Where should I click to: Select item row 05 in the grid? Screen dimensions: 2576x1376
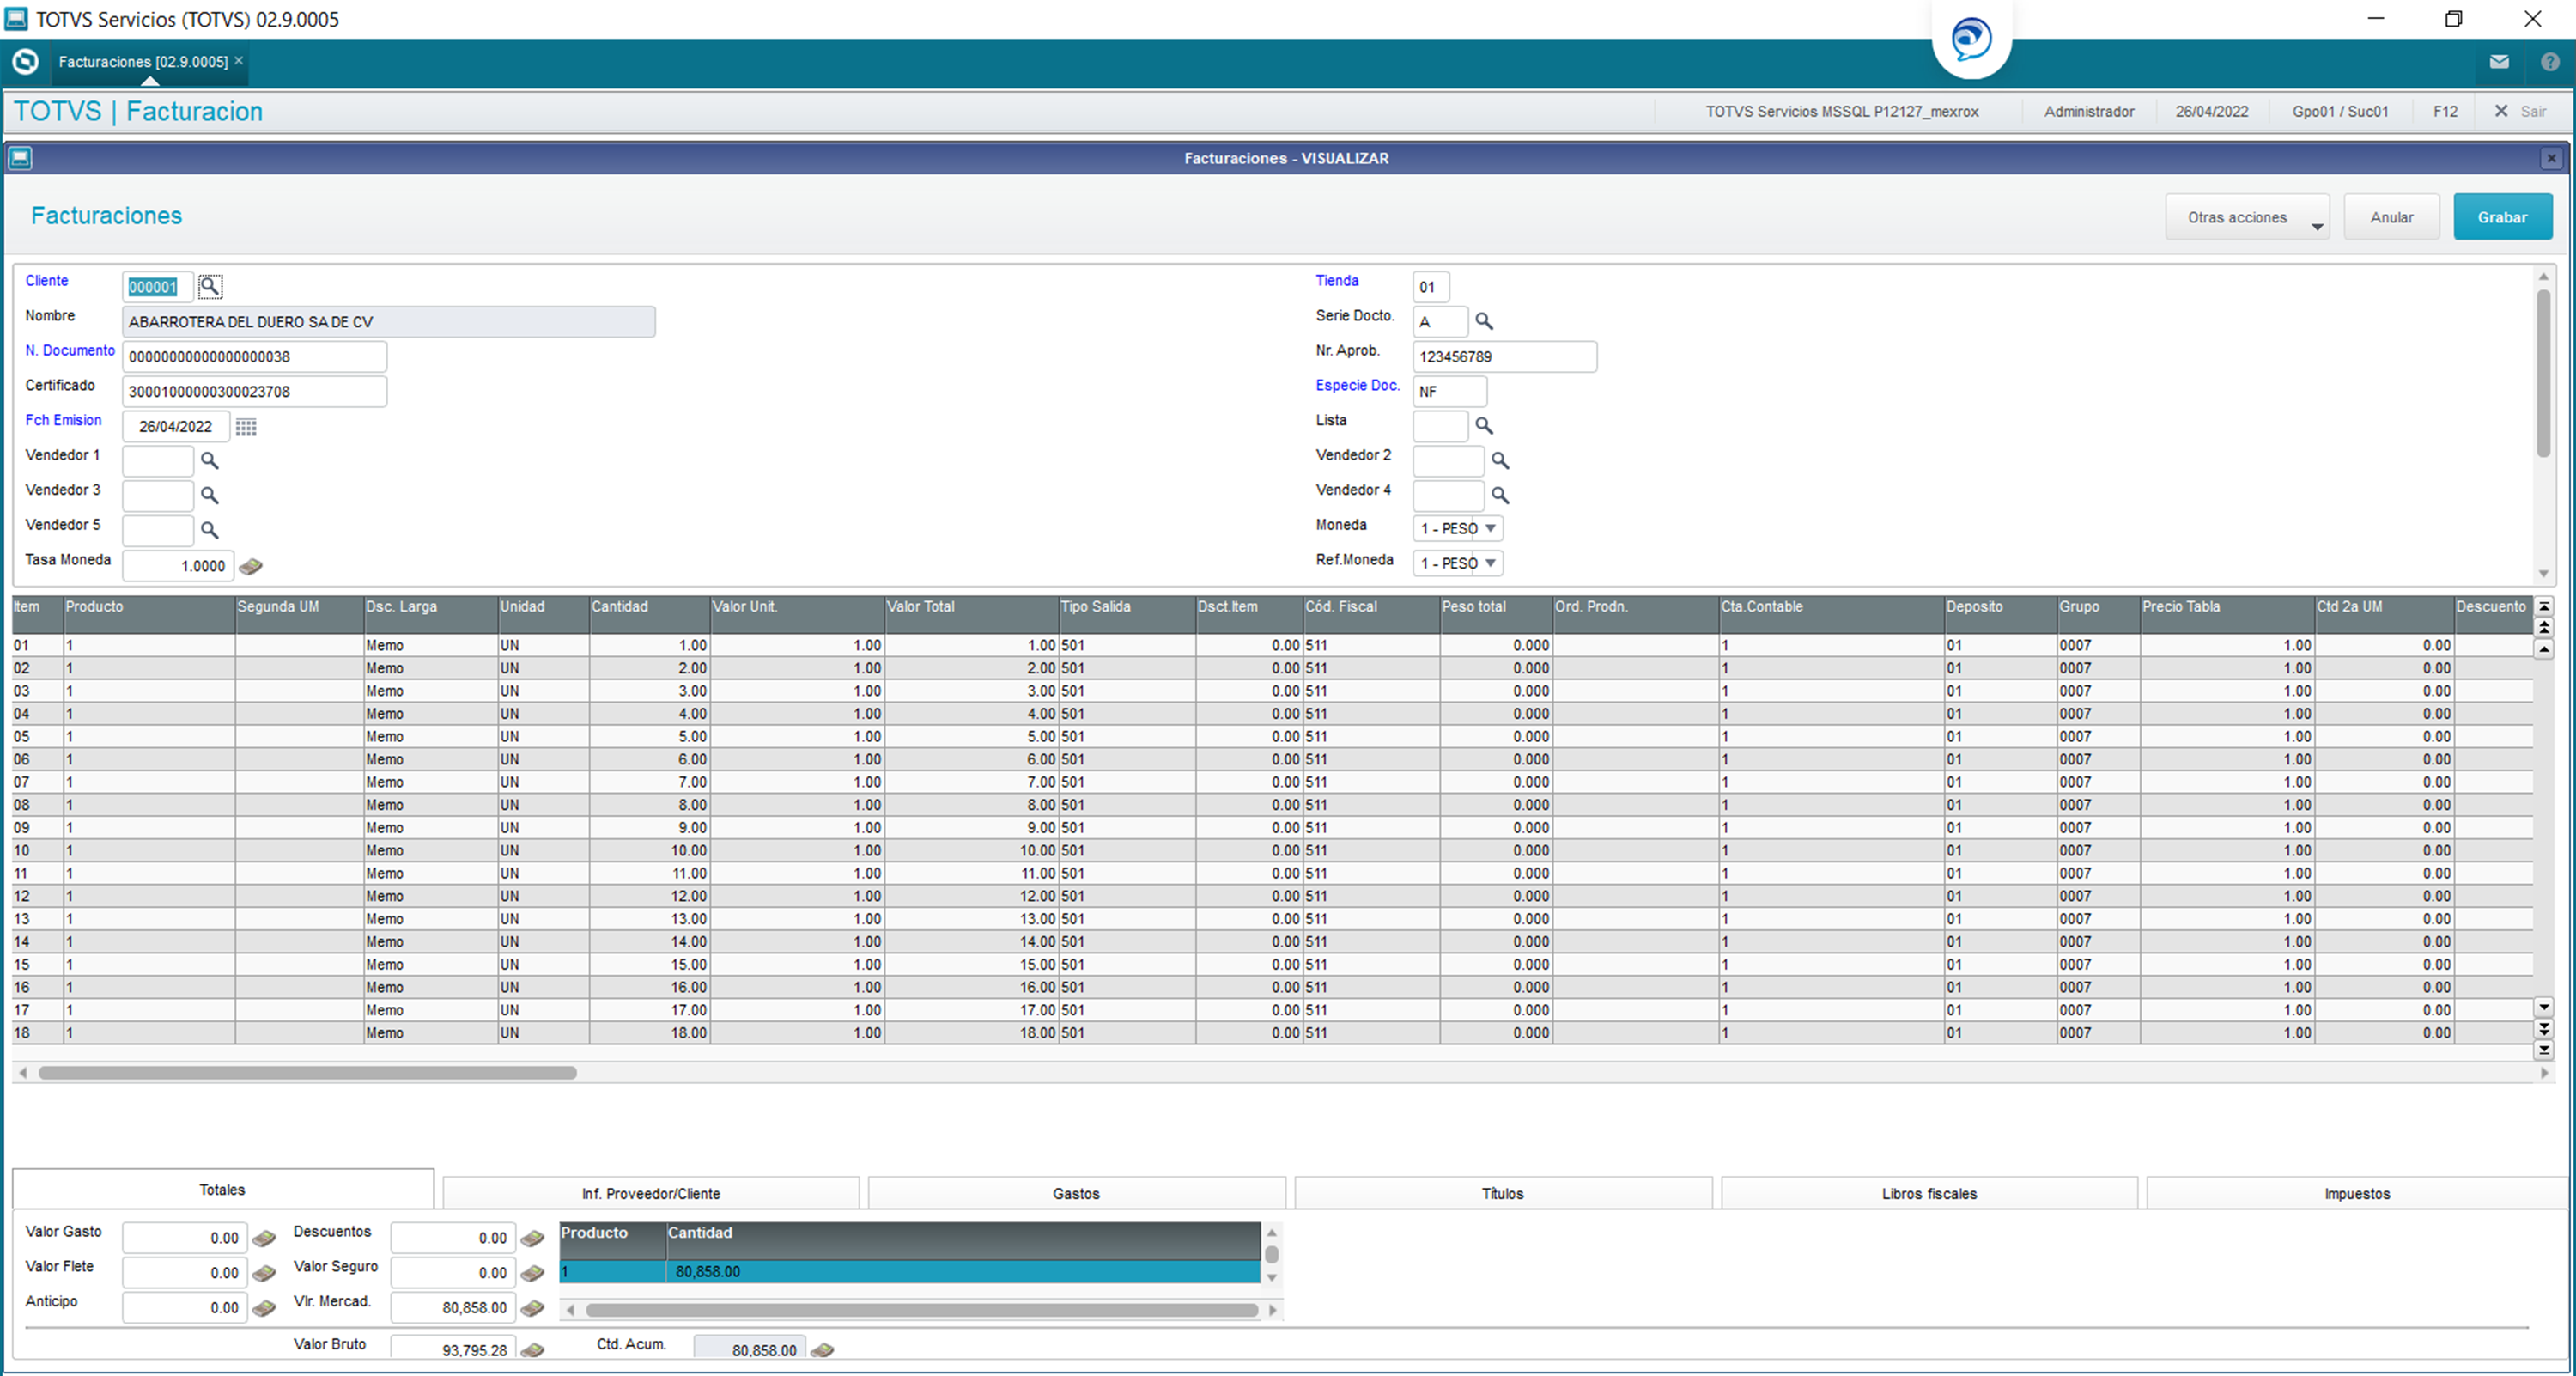[x=1272, y=737]
